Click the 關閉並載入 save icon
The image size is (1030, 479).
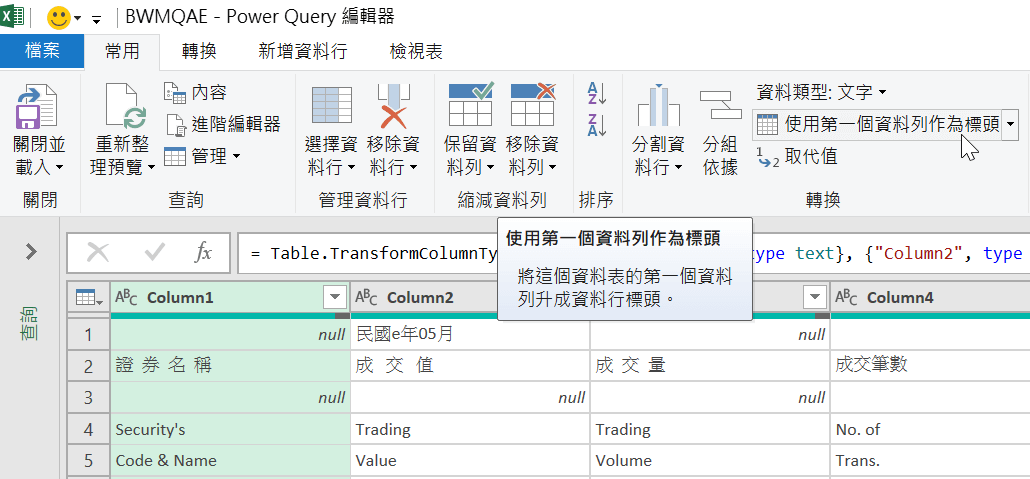pyautogui.click(x=36, y=106)
